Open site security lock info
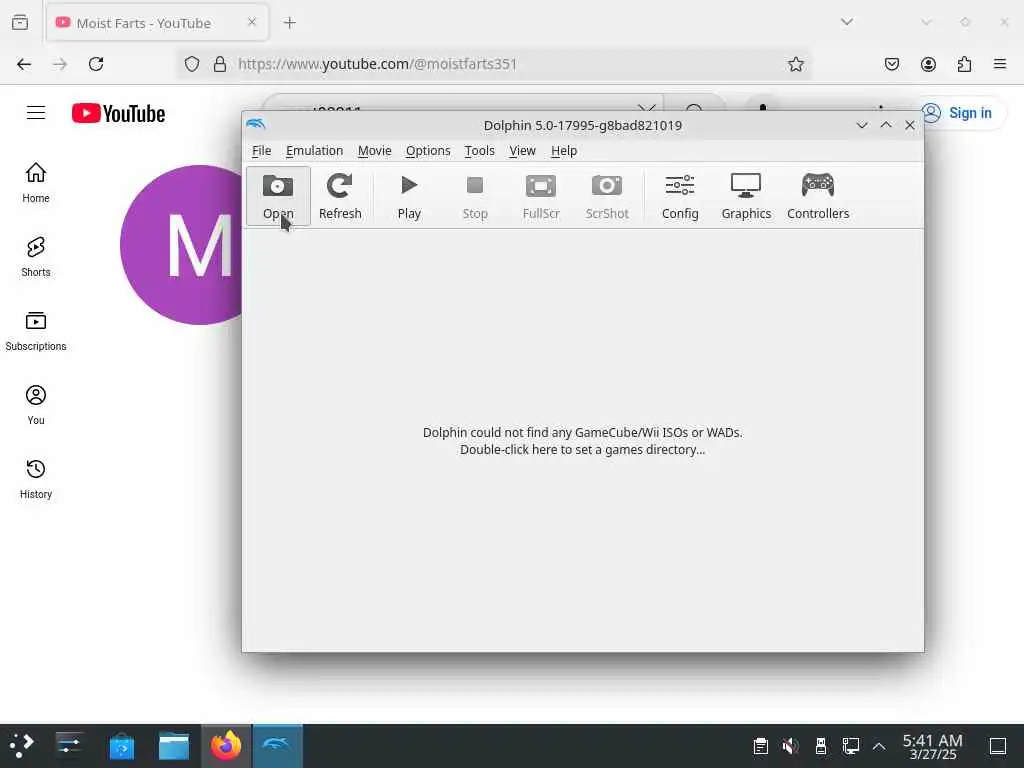 pyautogui.click(x=220, y=64)
